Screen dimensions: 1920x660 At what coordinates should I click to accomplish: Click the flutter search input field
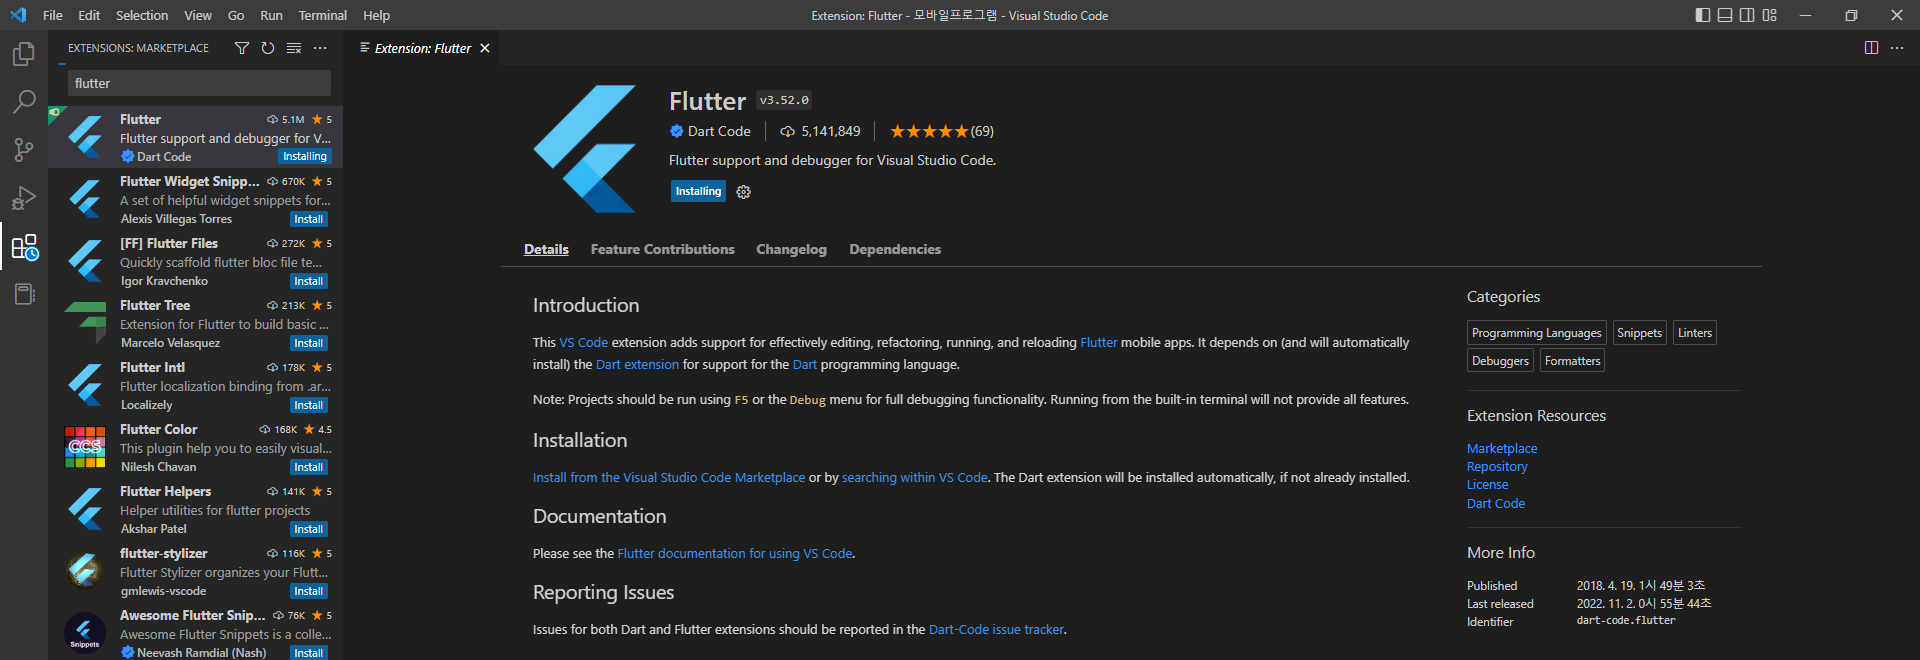[x=199, y=83]
